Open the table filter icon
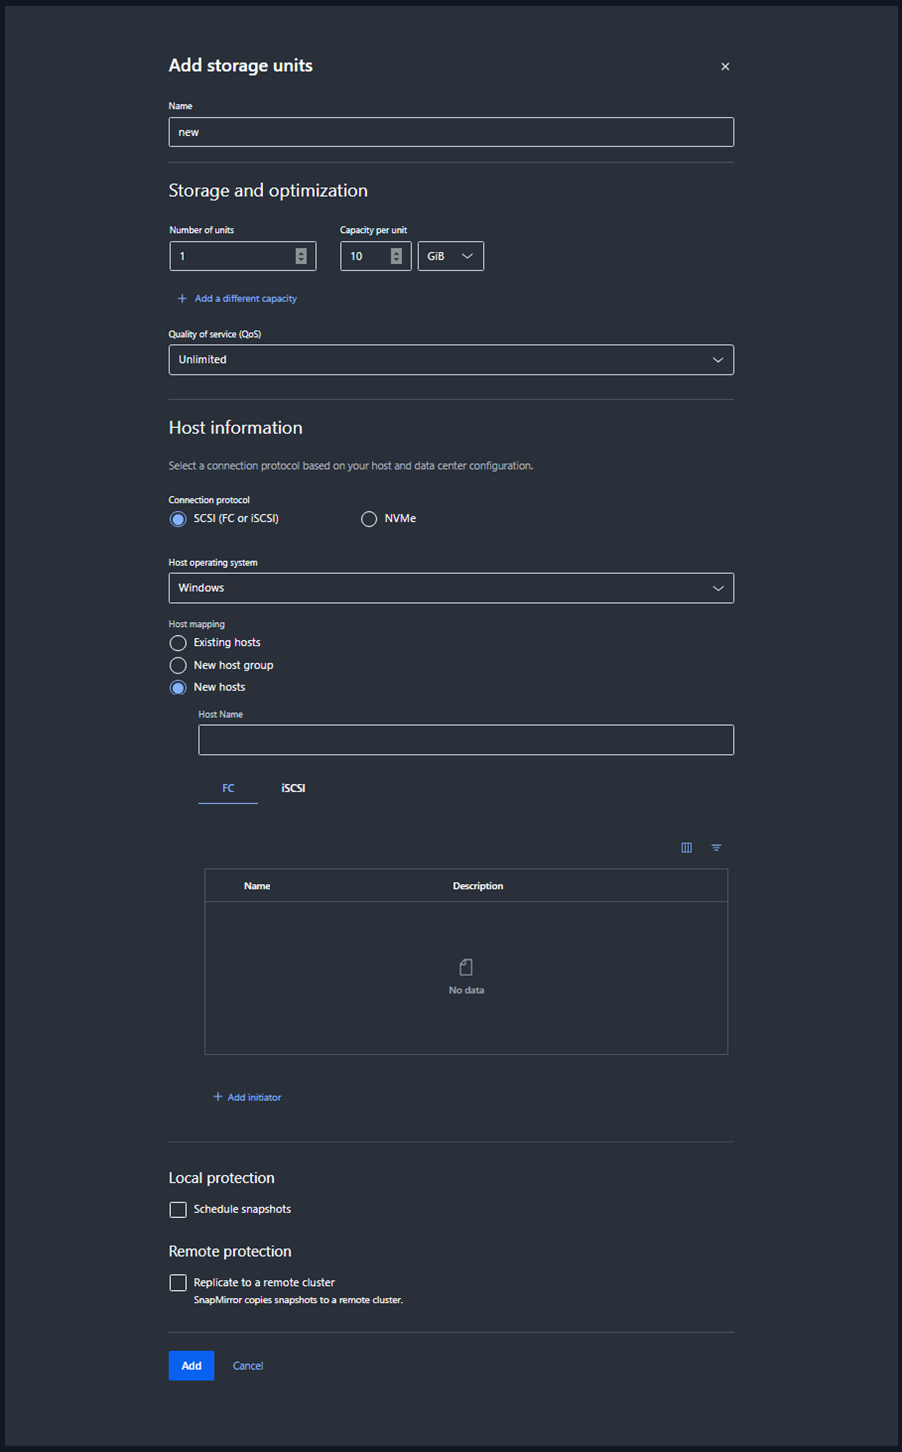 [716, 848]
